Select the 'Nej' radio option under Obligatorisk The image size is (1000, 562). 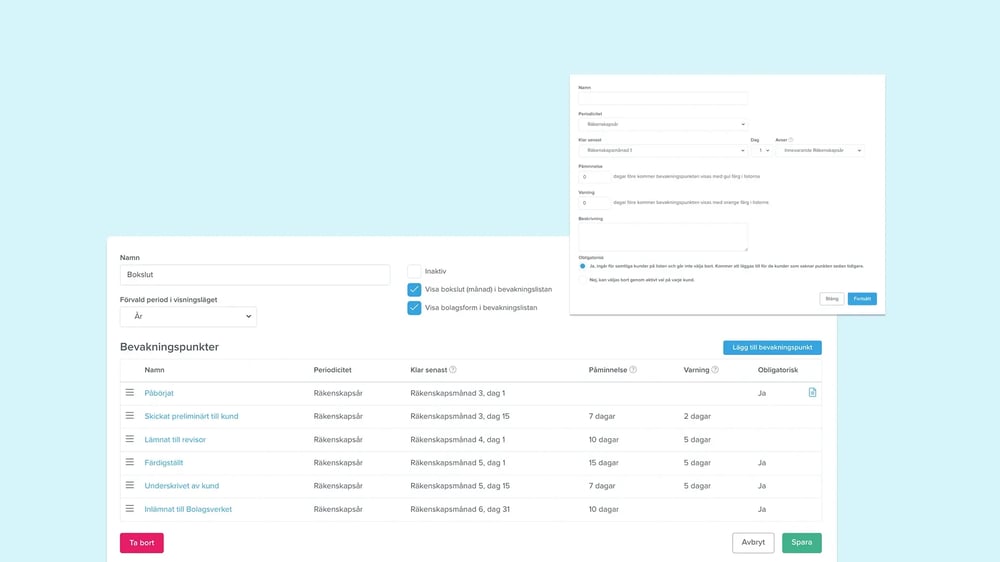tap(583, 280)
